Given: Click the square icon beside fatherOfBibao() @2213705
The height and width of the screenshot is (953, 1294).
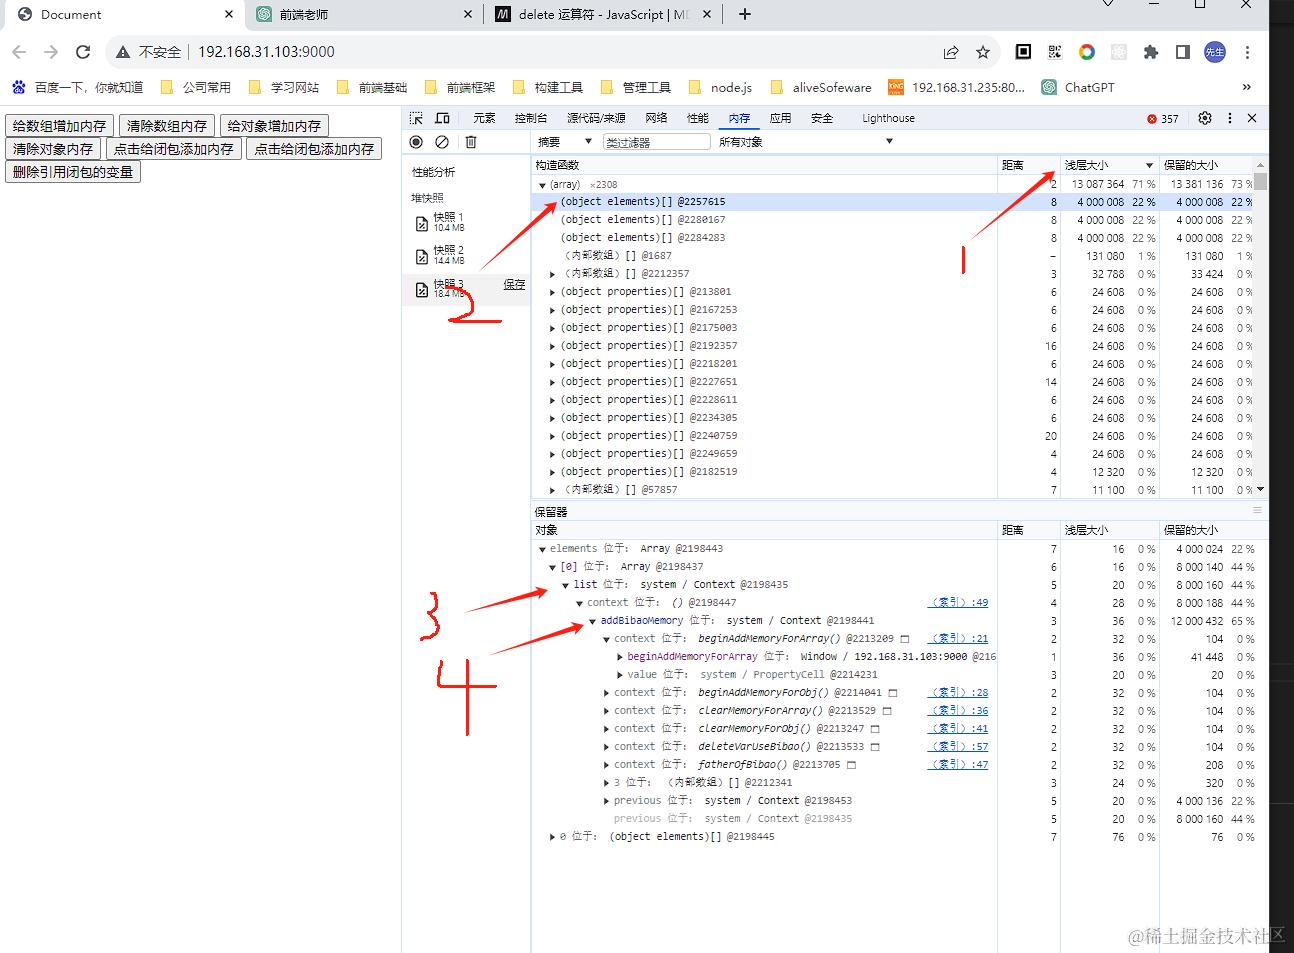Looking at the screenshot, I should click(x=851, y=765).
